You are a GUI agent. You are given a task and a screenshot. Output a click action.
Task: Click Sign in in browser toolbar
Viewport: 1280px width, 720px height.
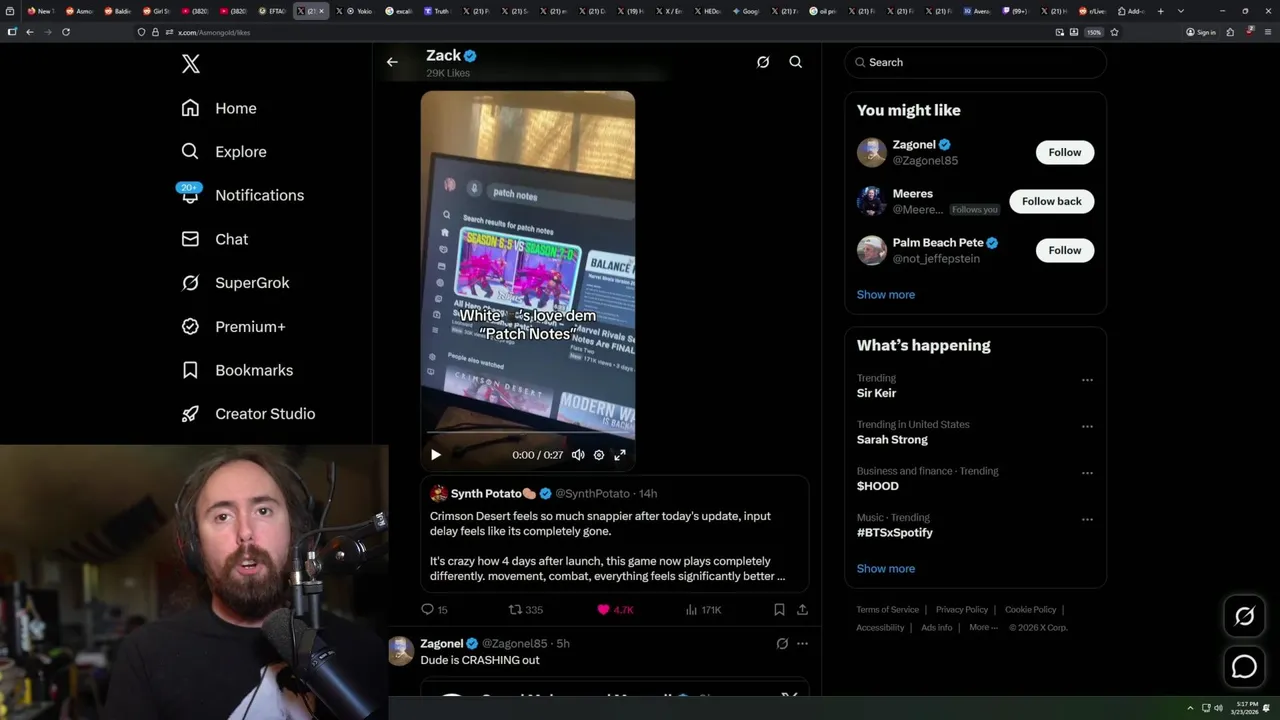pos(1201,32)
